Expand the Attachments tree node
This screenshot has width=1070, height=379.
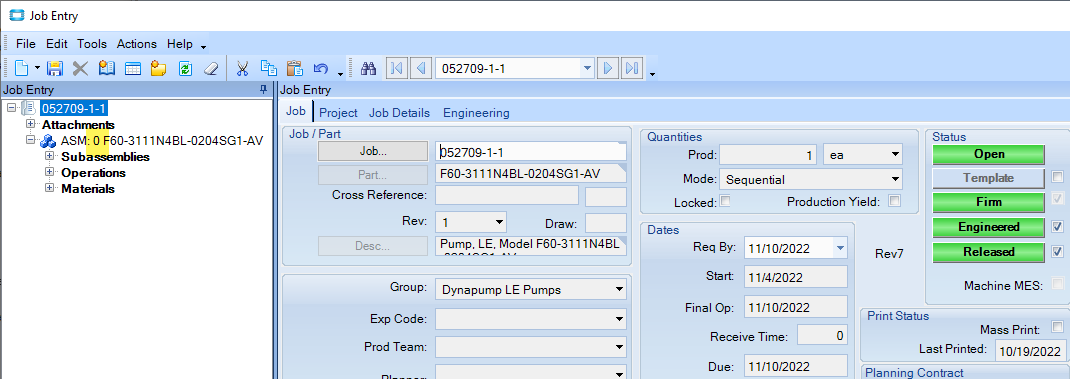tap(31, 124)
